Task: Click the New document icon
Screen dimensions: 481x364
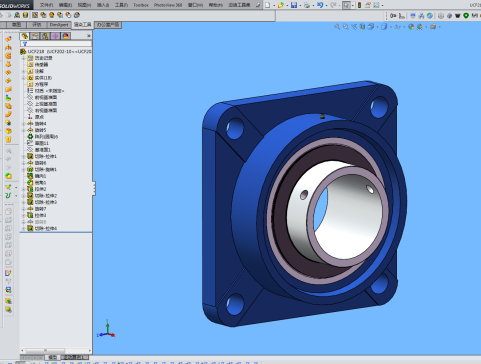Action: (x=268, y=5)
